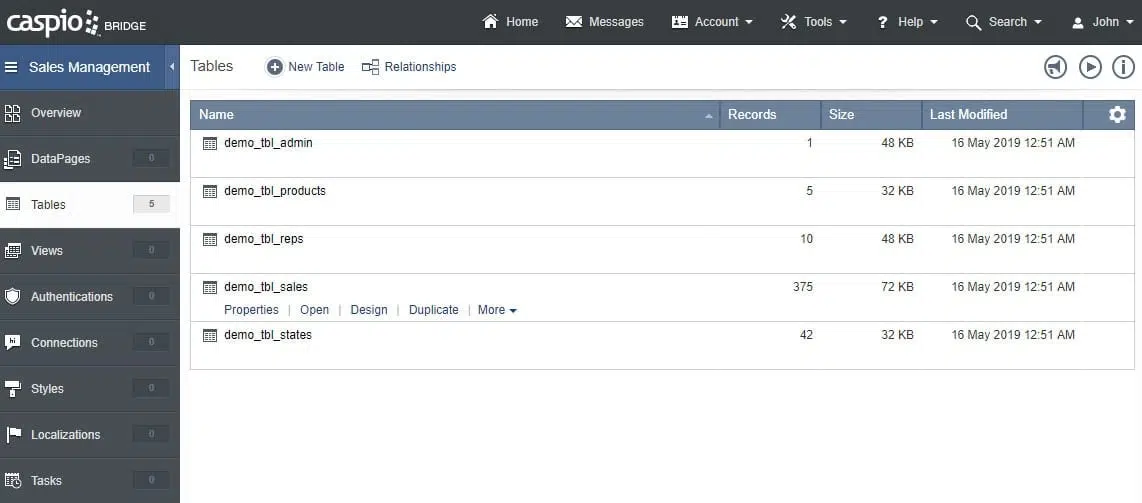Screen dimensions: 1142x503
Task: Click the Home house icon
Action: 490,22
